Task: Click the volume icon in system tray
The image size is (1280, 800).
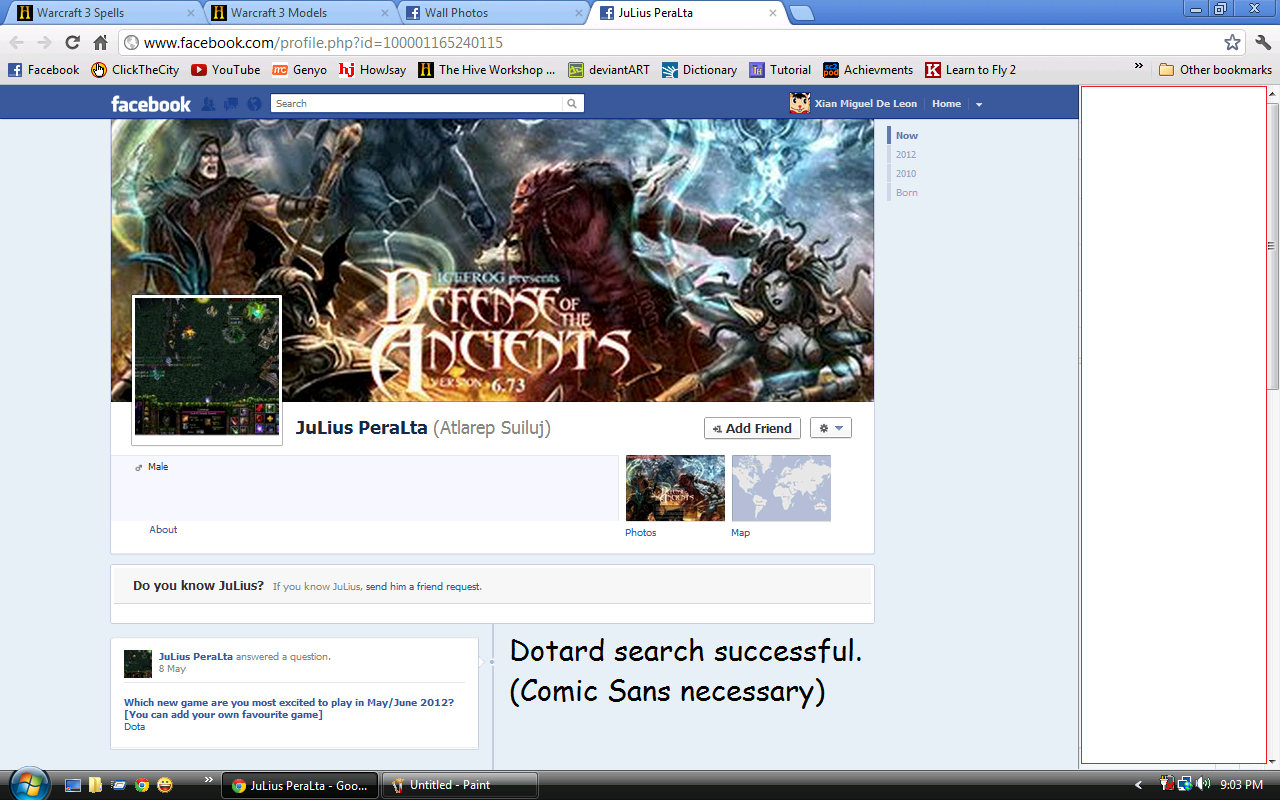Action: (1202, 785)
